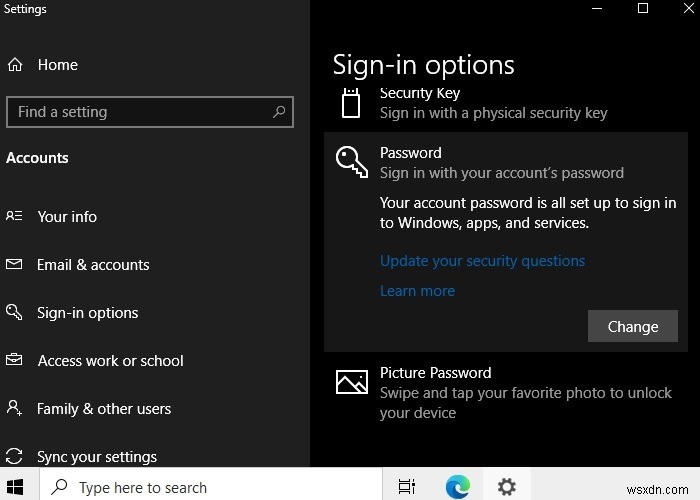This screenshot has height=500, width=700.
Task: Click the Sync your settings arrows icon
Action: 14,456
